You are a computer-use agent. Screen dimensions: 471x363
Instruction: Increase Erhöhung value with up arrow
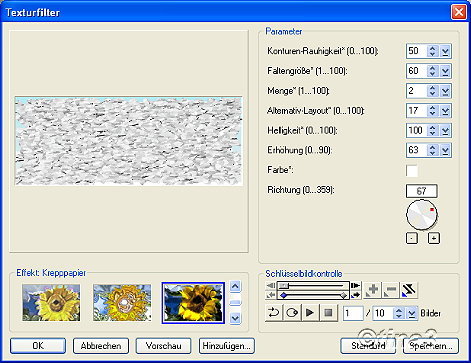click(x=432, y=147)
